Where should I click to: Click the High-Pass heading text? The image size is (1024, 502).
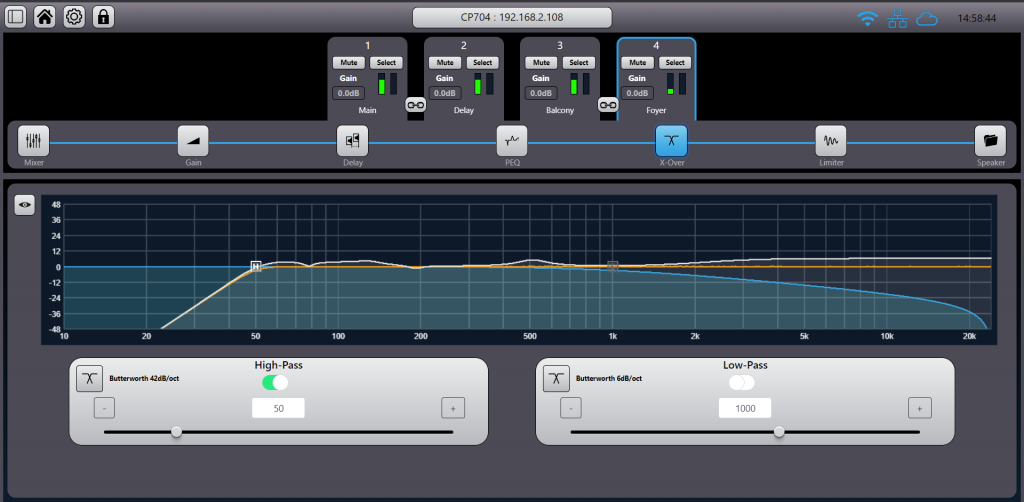point(278,365)
